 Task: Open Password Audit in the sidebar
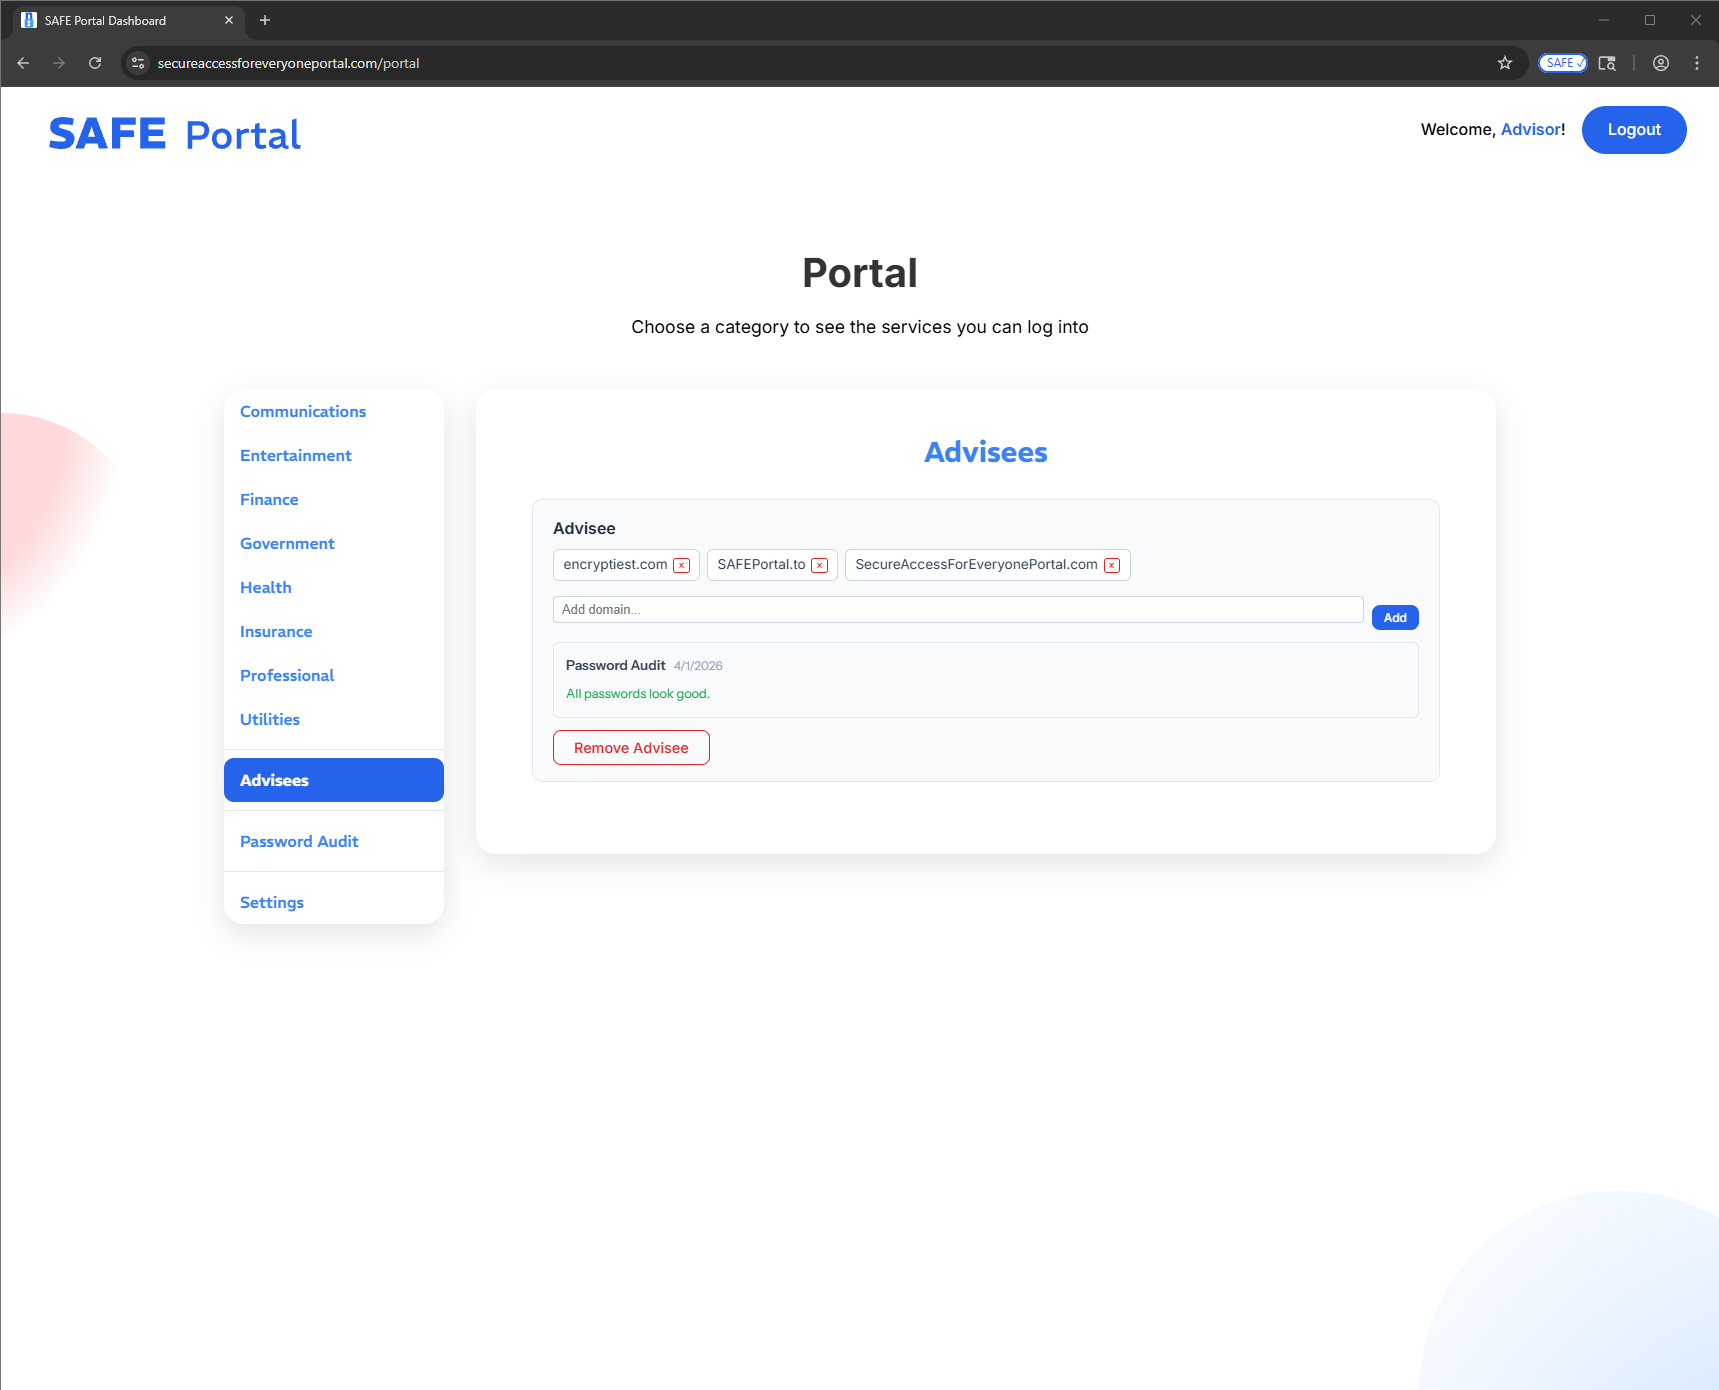[299, 842]
